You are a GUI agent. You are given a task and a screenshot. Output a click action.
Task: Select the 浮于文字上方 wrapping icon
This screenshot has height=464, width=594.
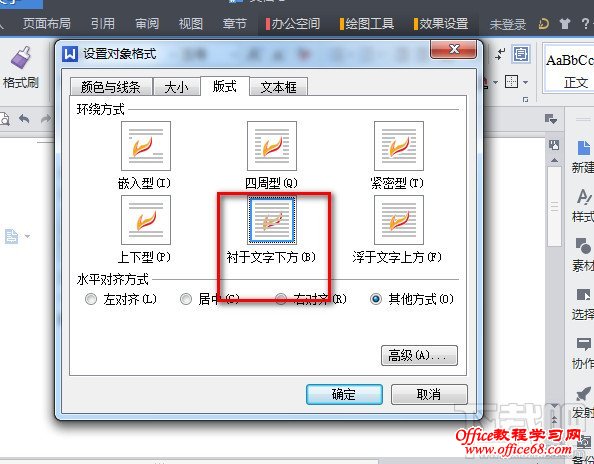pyautogui.click(x=399, y=220)
